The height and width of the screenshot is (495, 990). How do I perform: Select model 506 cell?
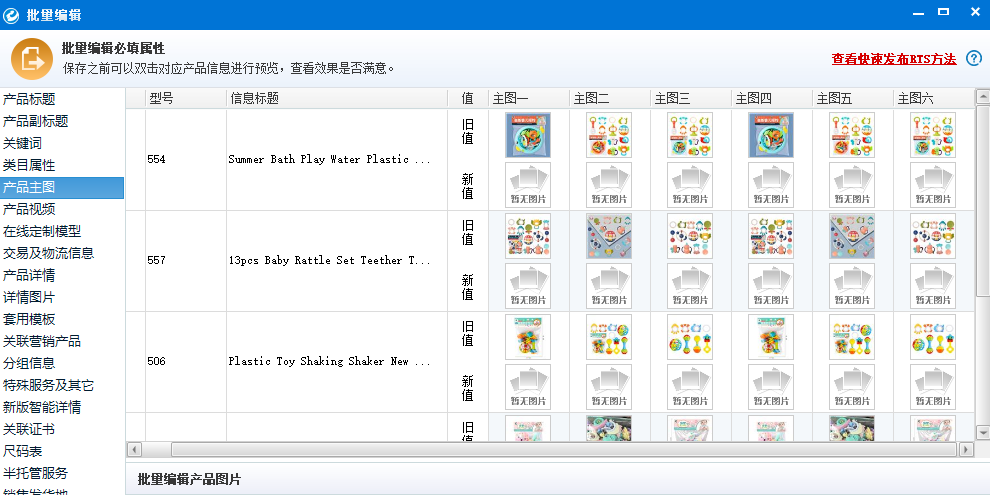[x=186, y=362]
